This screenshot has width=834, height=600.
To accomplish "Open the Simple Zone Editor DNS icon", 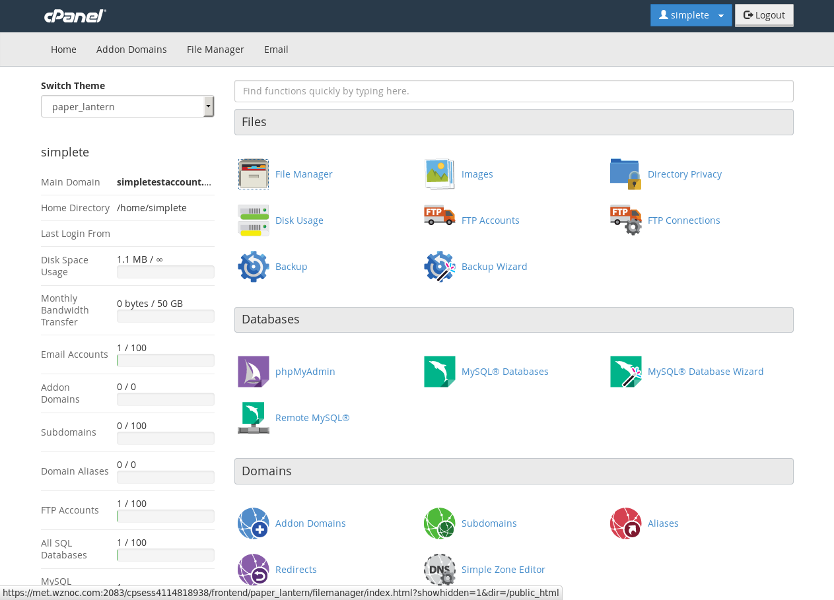I will click(439, 570).
